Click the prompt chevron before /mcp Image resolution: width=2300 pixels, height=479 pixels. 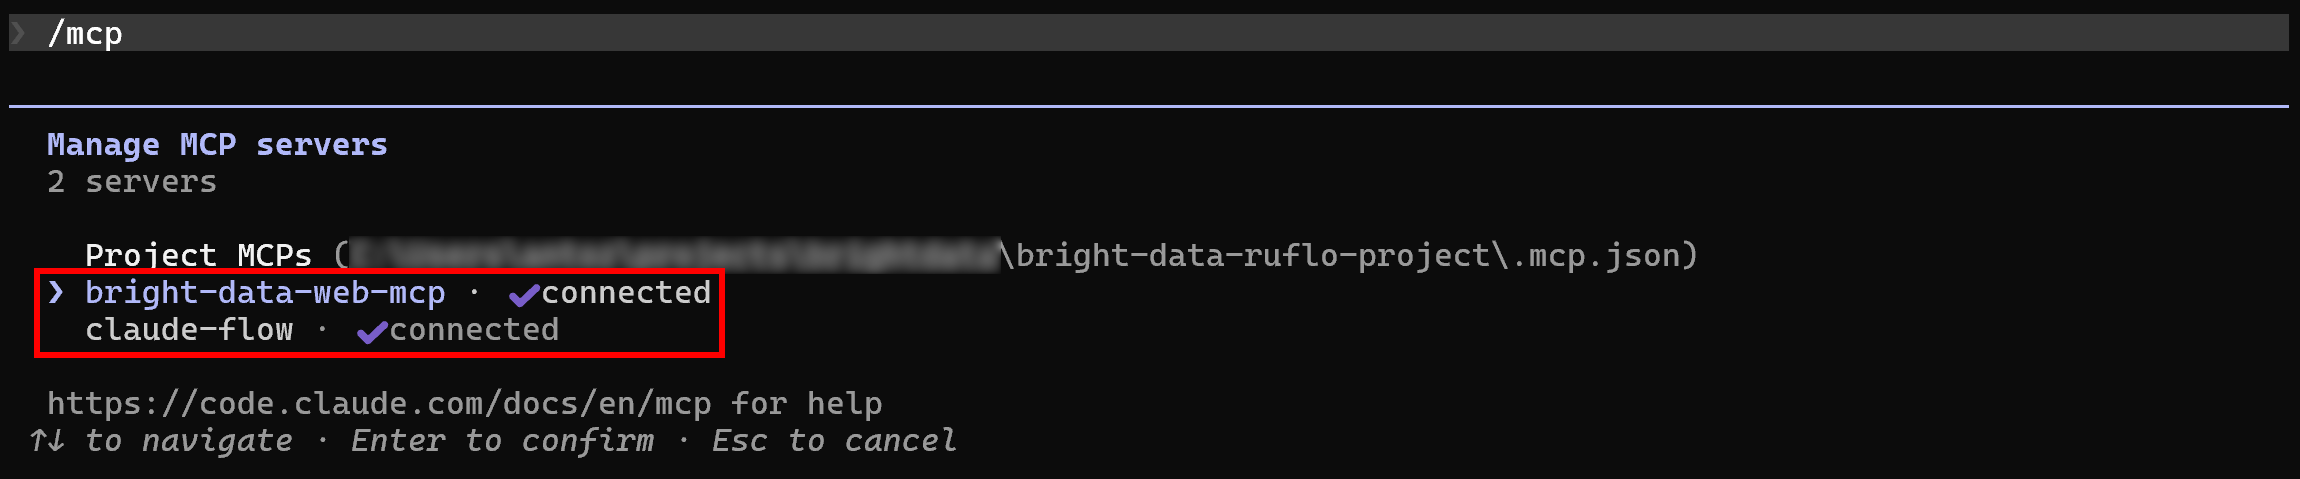click(x=18, y=33)
